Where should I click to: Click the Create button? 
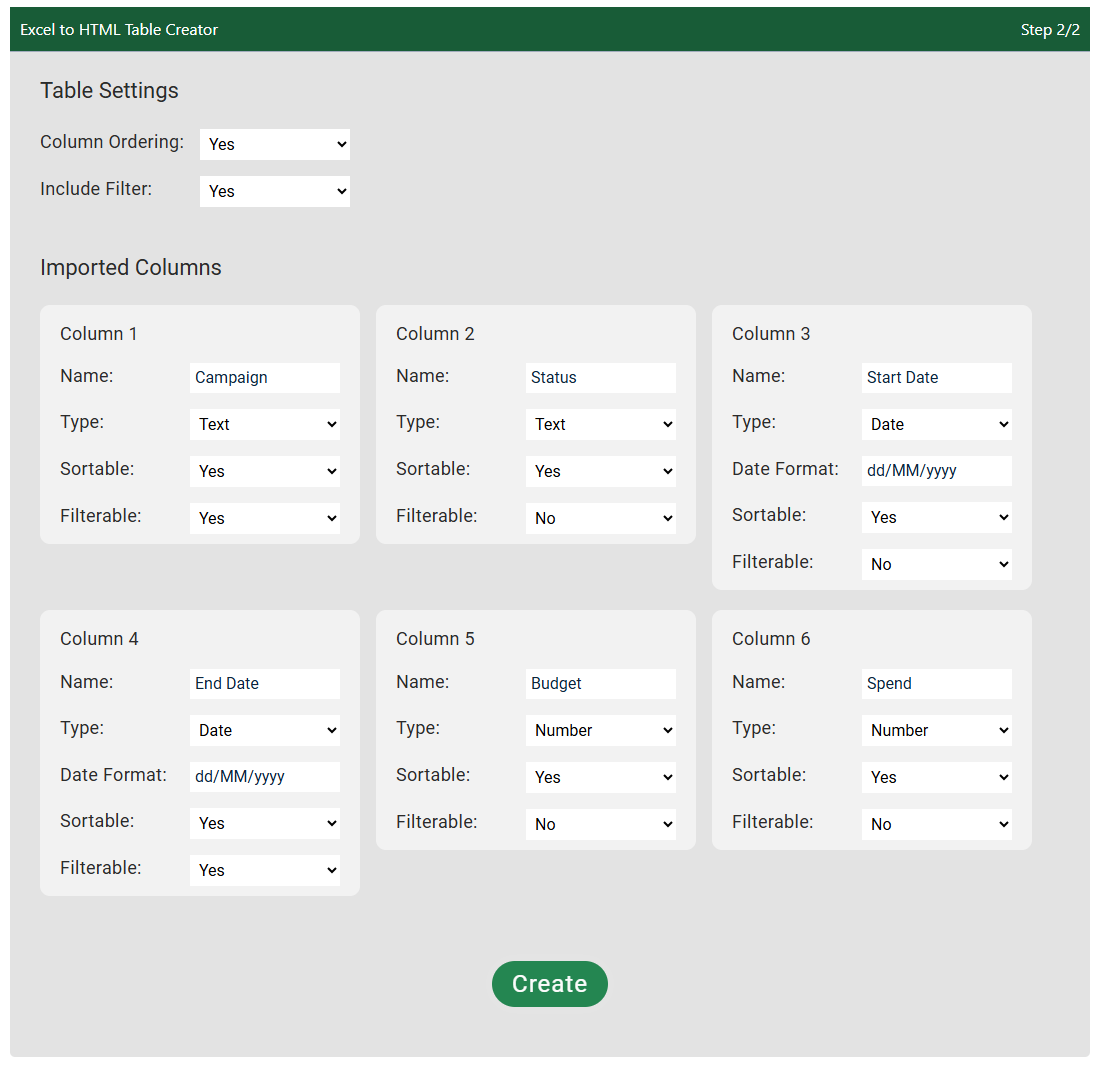pos(549,984)
